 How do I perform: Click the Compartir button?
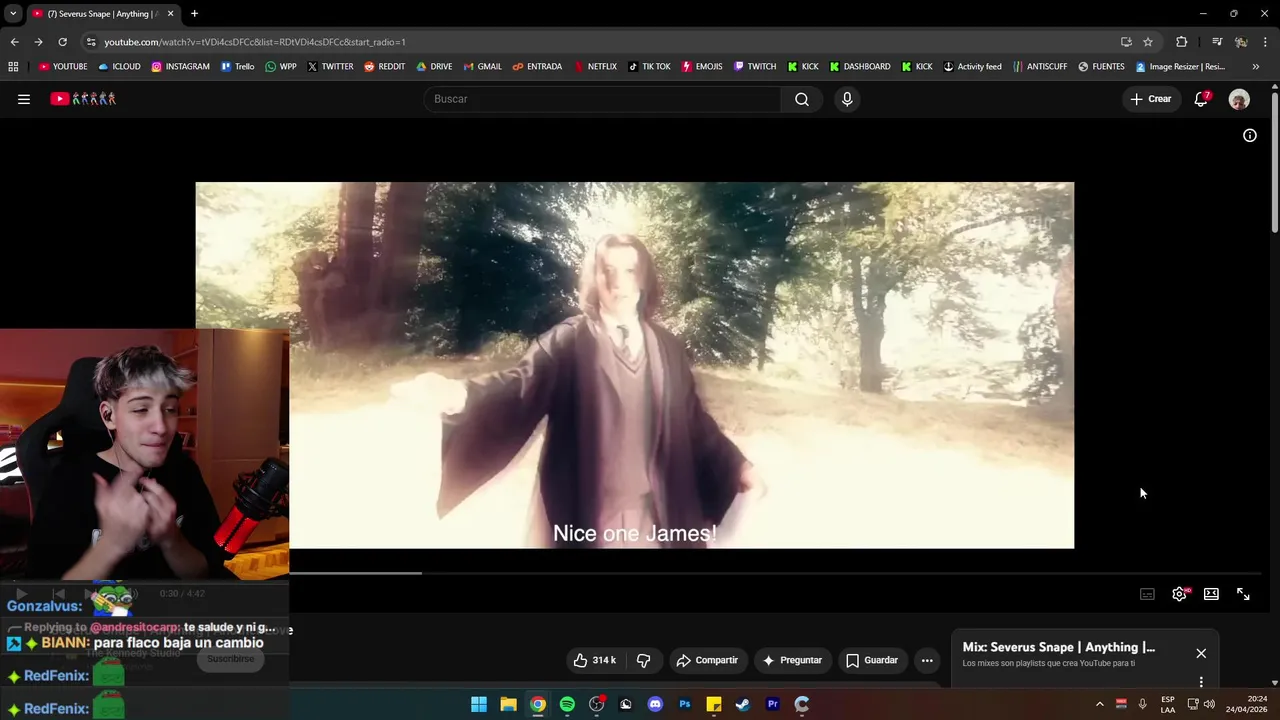[x=707, y=660]
